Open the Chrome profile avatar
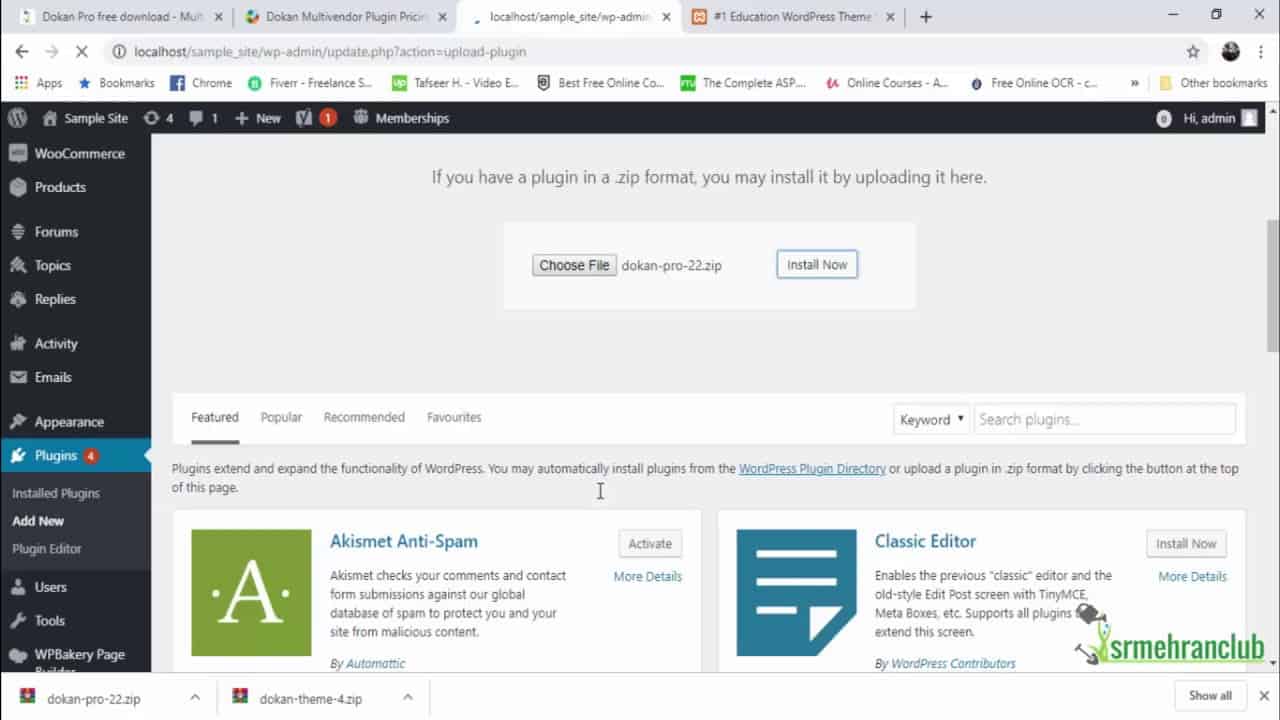 1231,51
